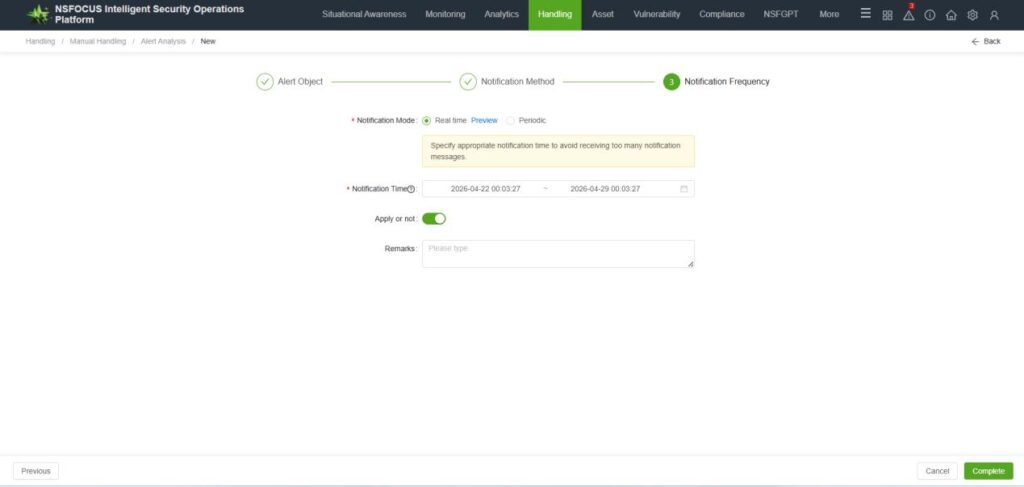Select the Periodic notification mode
This screenshot has width=1024, height=487.
click(x=510, y=120)
